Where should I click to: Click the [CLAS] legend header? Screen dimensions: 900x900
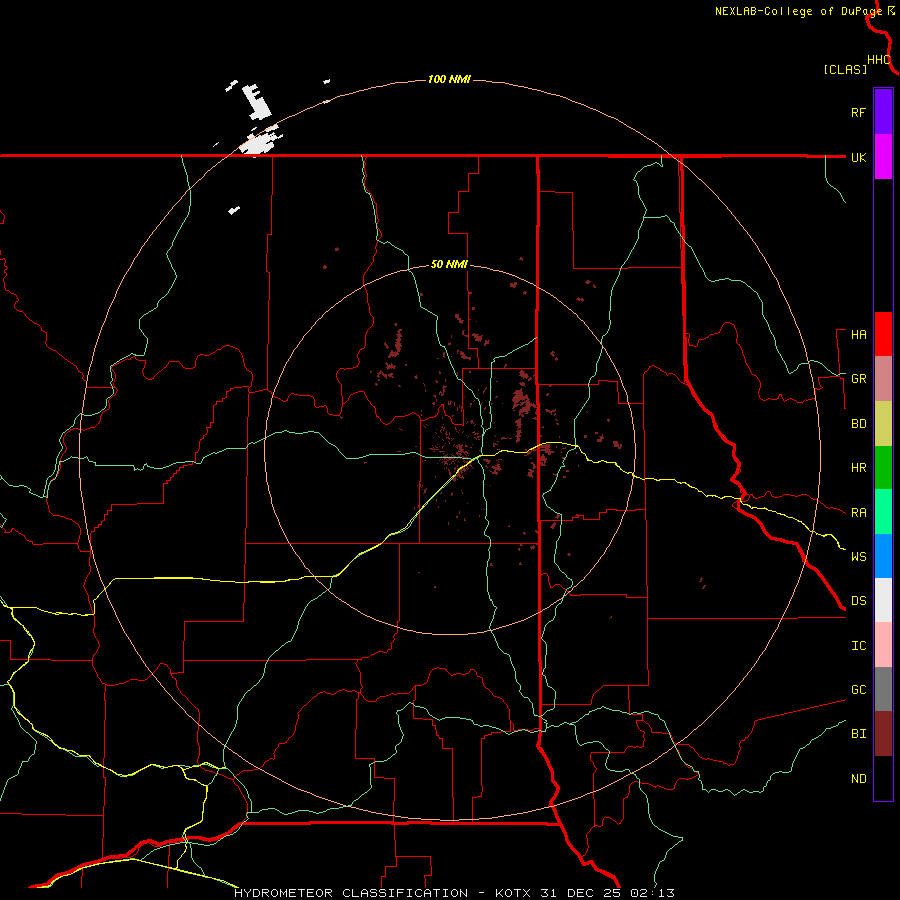click(x=845, y=69)
